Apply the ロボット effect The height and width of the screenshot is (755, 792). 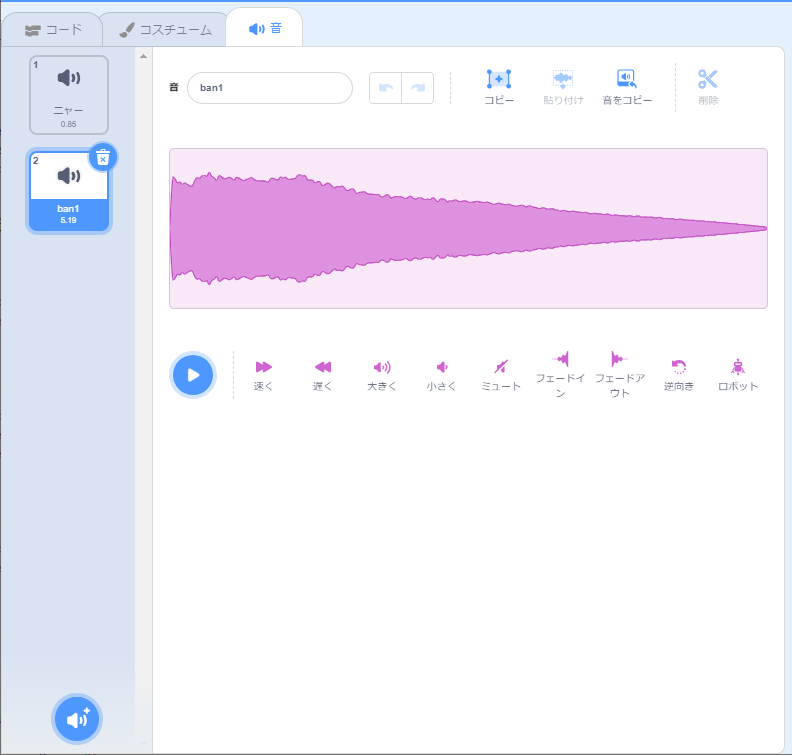tap(738, 376)
